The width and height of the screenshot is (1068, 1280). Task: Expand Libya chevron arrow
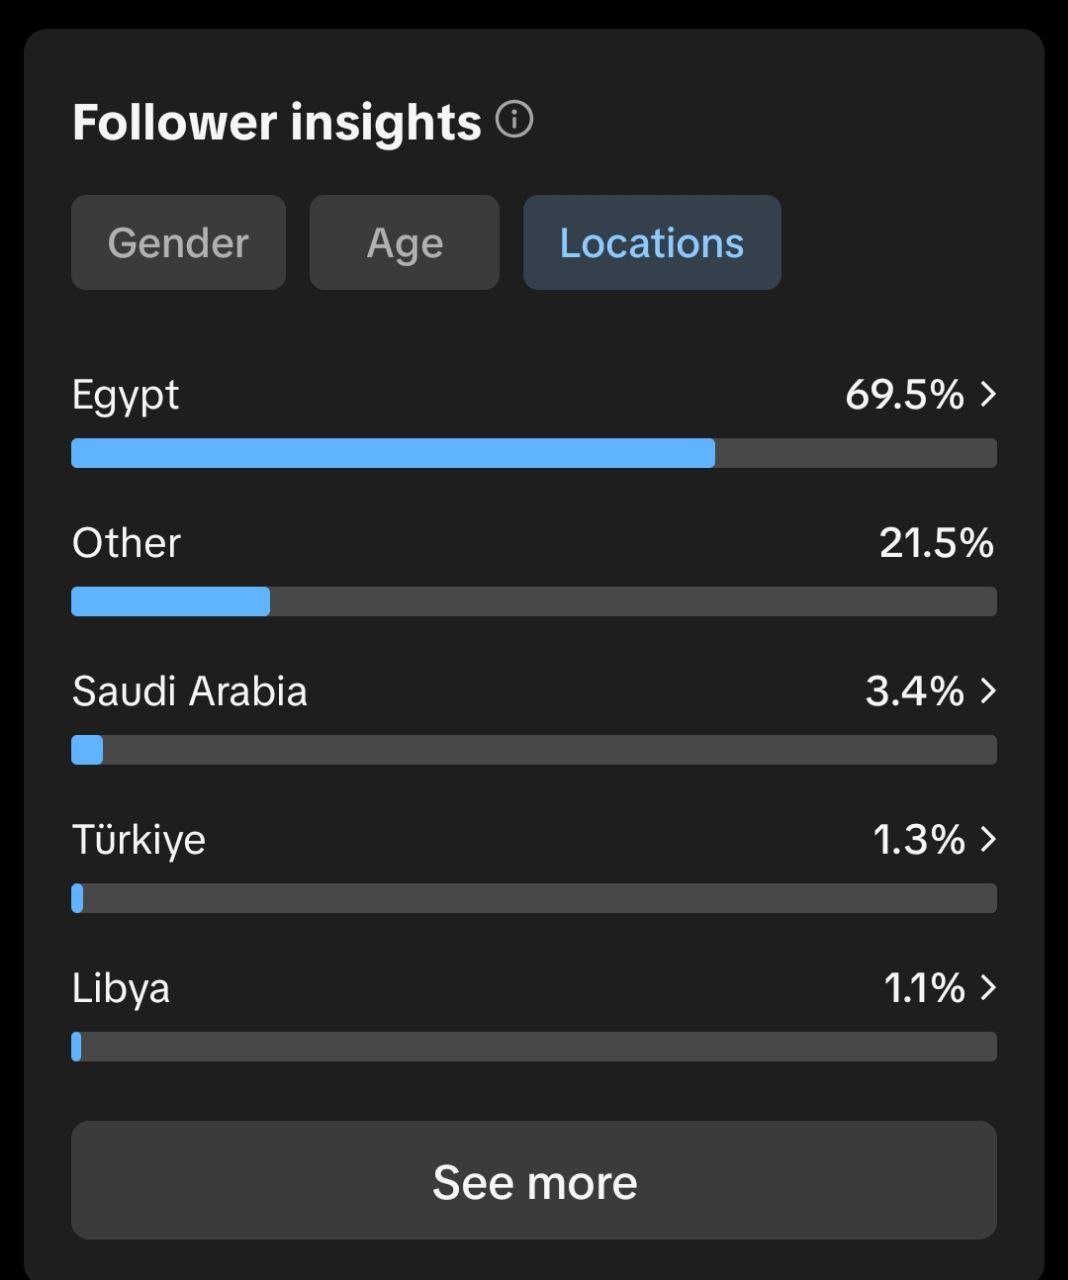pyautogui.click(x=988, y=988)
